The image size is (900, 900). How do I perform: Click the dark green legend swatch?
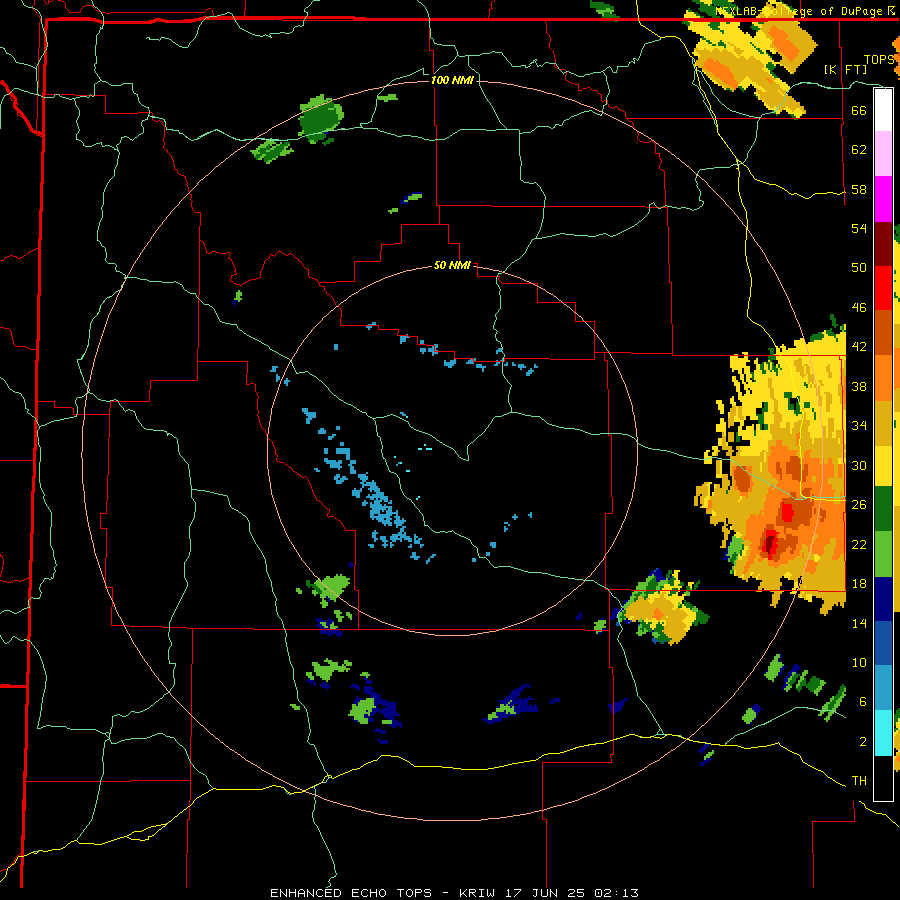click(x=883, y=509)
